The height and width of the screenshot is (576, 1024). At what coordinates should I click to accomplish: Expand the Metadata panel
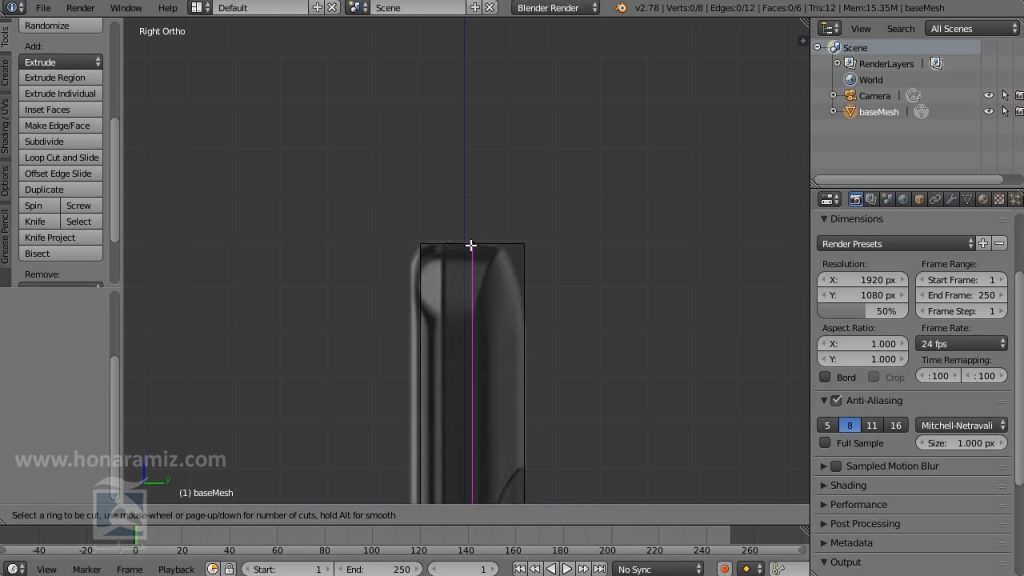tap(824, 543)
